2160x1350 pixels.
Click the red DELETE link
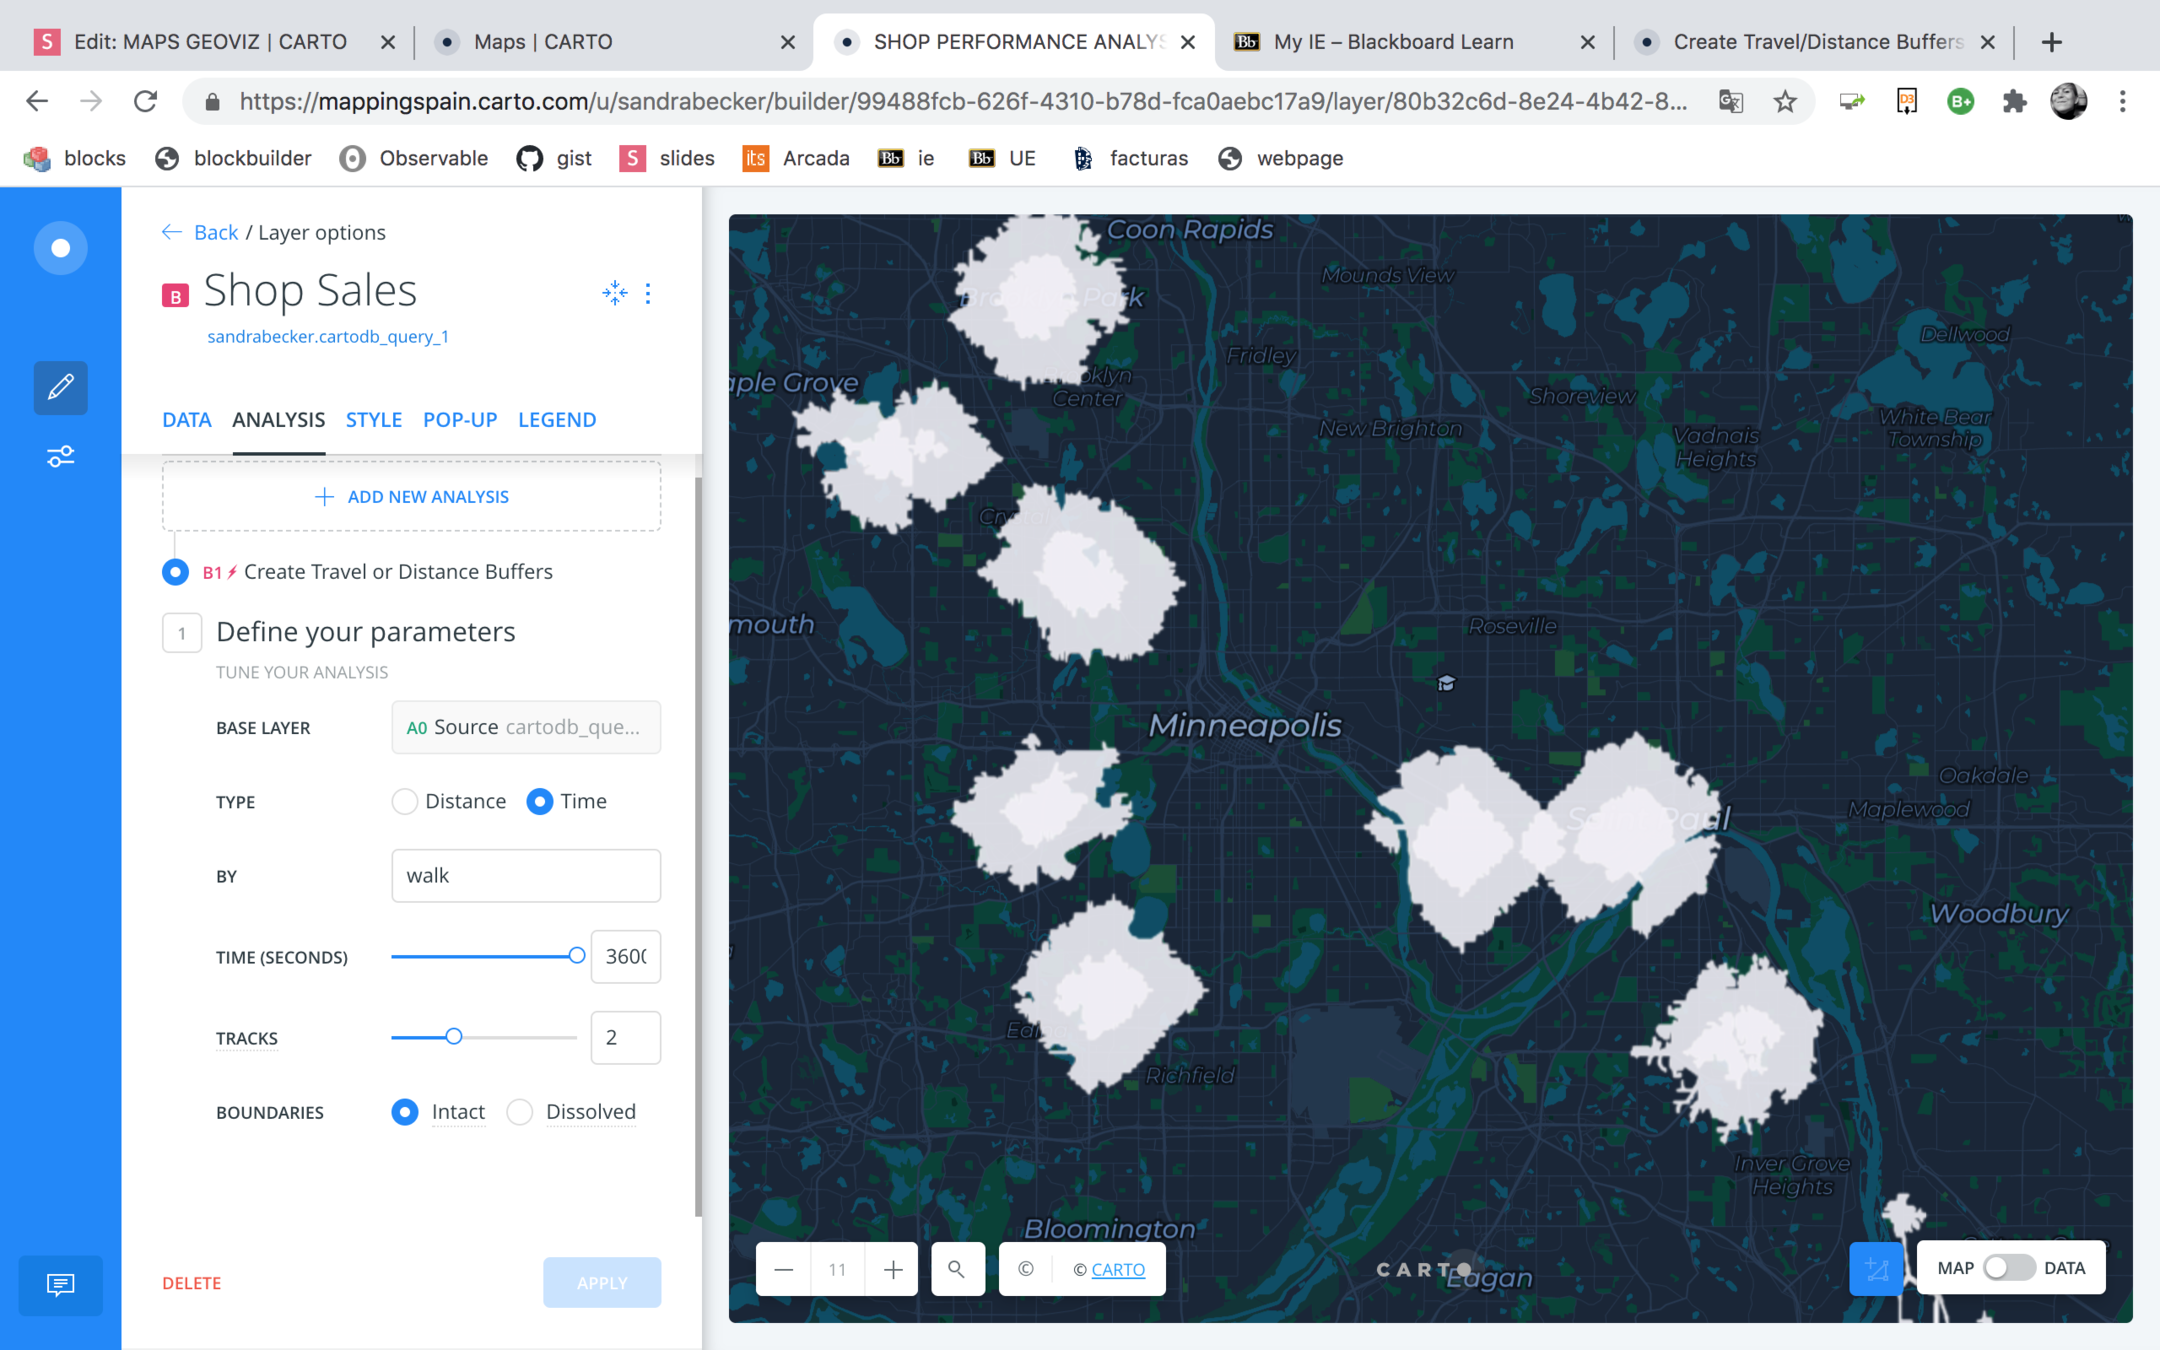pyautogui.click(x=192, y=1283)
